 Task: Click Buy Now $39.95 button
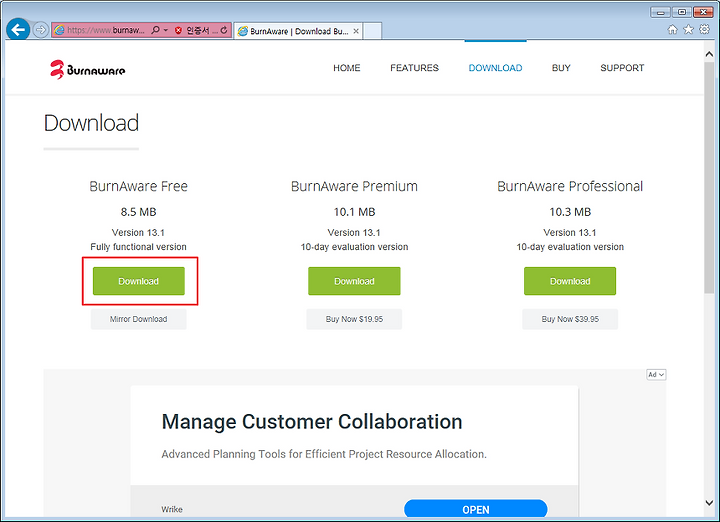(570, 319)
